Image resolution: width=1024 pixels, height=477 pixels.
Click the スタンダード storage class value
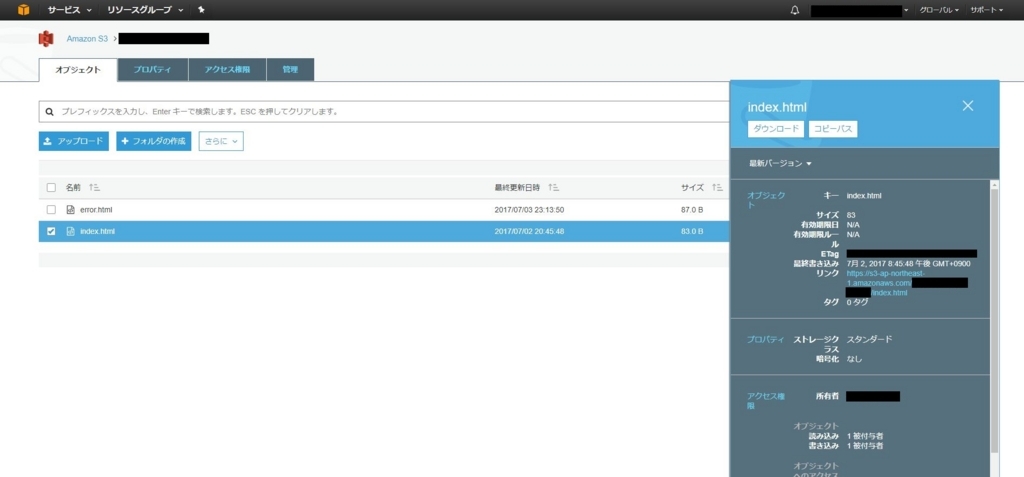869,339
